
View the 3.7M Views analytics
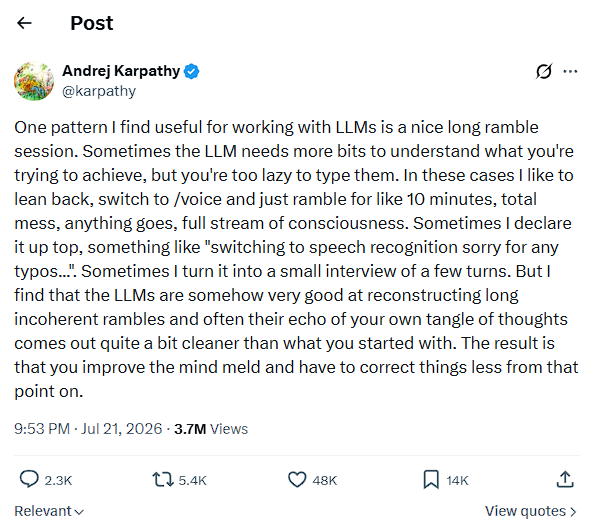coord(211,429)
